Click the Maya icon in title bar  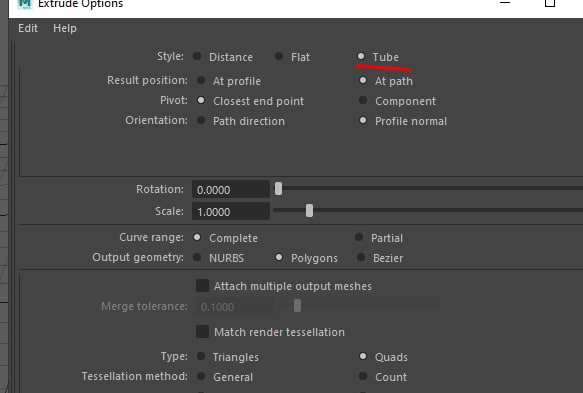coord(25,4)
